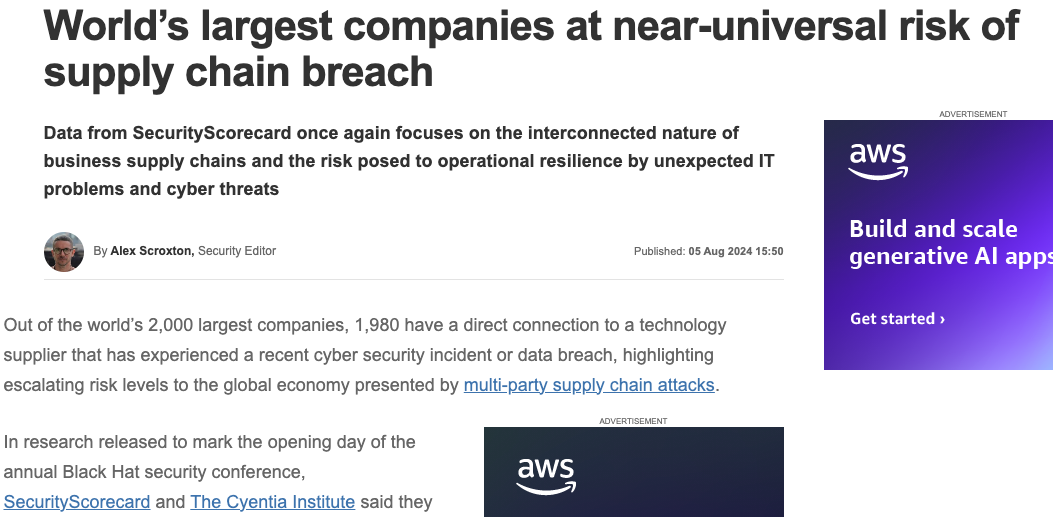
Task: Click the published date 05 Aug 2024 15:50
Action: coord(735,251)
